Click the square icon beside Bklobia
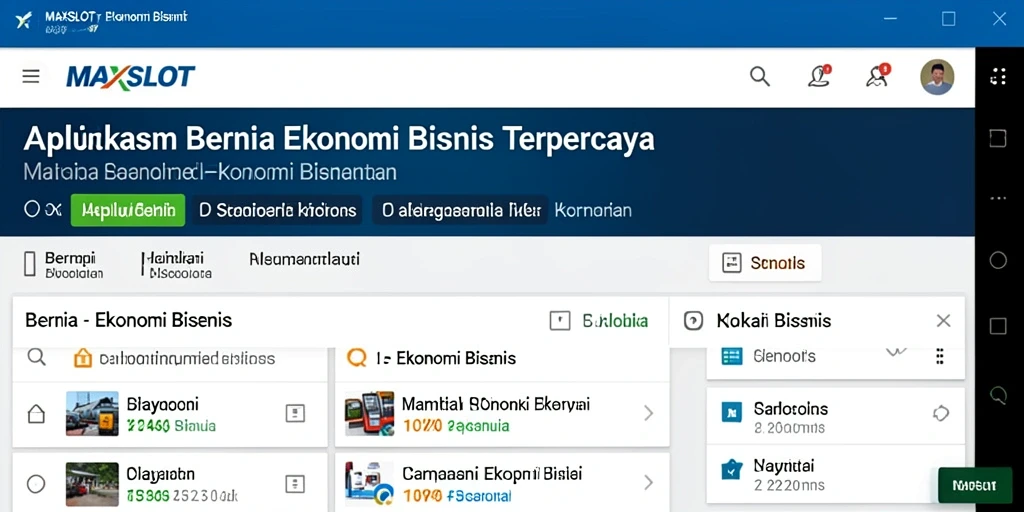The image size is (1024, 512). click(560, 321)
